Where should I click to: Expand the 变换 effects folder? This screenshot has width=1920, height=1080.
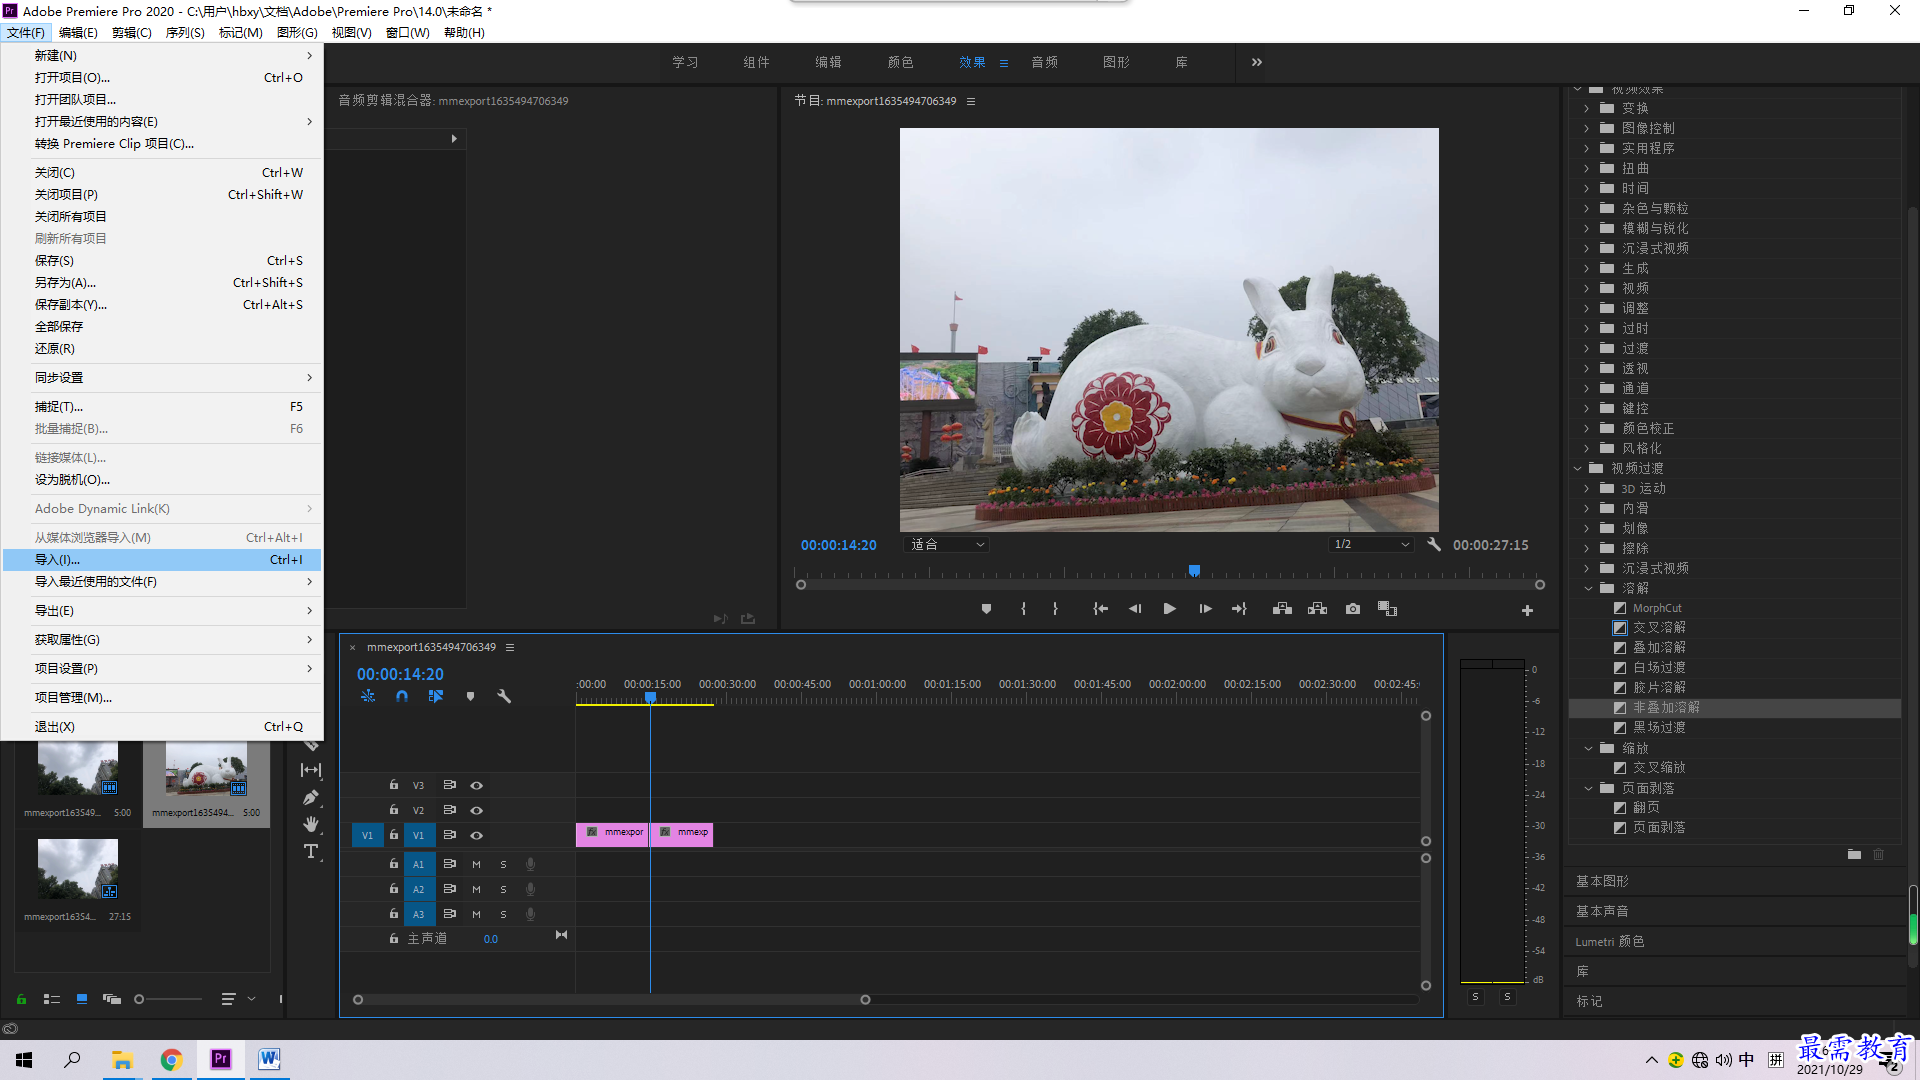click(1586, 108)
